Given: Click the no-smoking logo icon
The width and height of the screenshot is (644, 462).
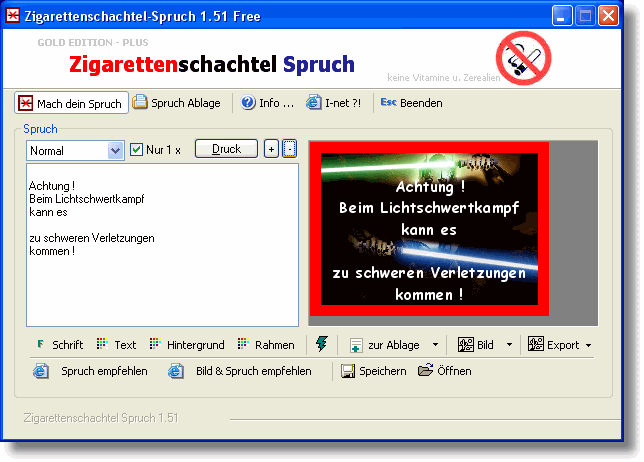Looking at the screenshot, I should point(523,58).
